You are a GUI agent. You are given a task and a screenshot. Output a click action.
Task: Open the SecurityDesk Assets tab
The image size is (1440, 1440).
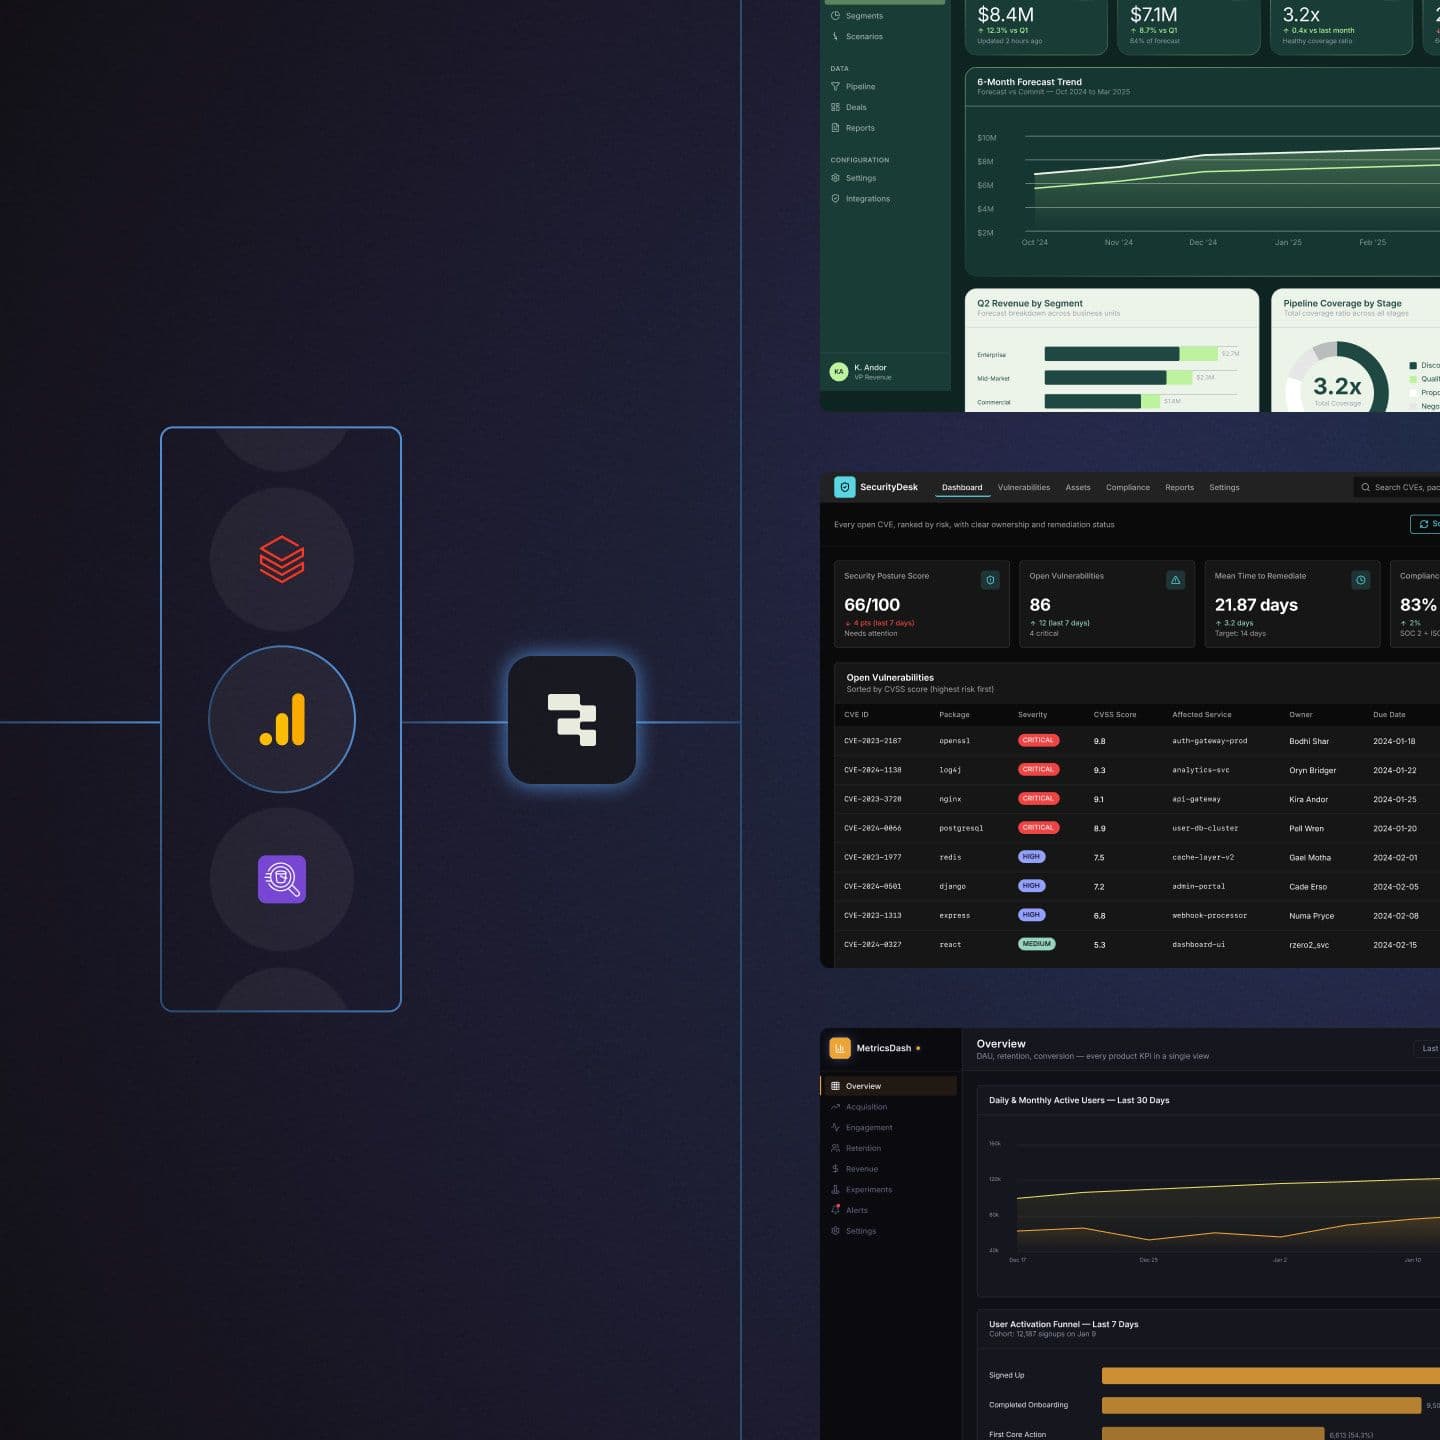click(x=1078, y=488)
